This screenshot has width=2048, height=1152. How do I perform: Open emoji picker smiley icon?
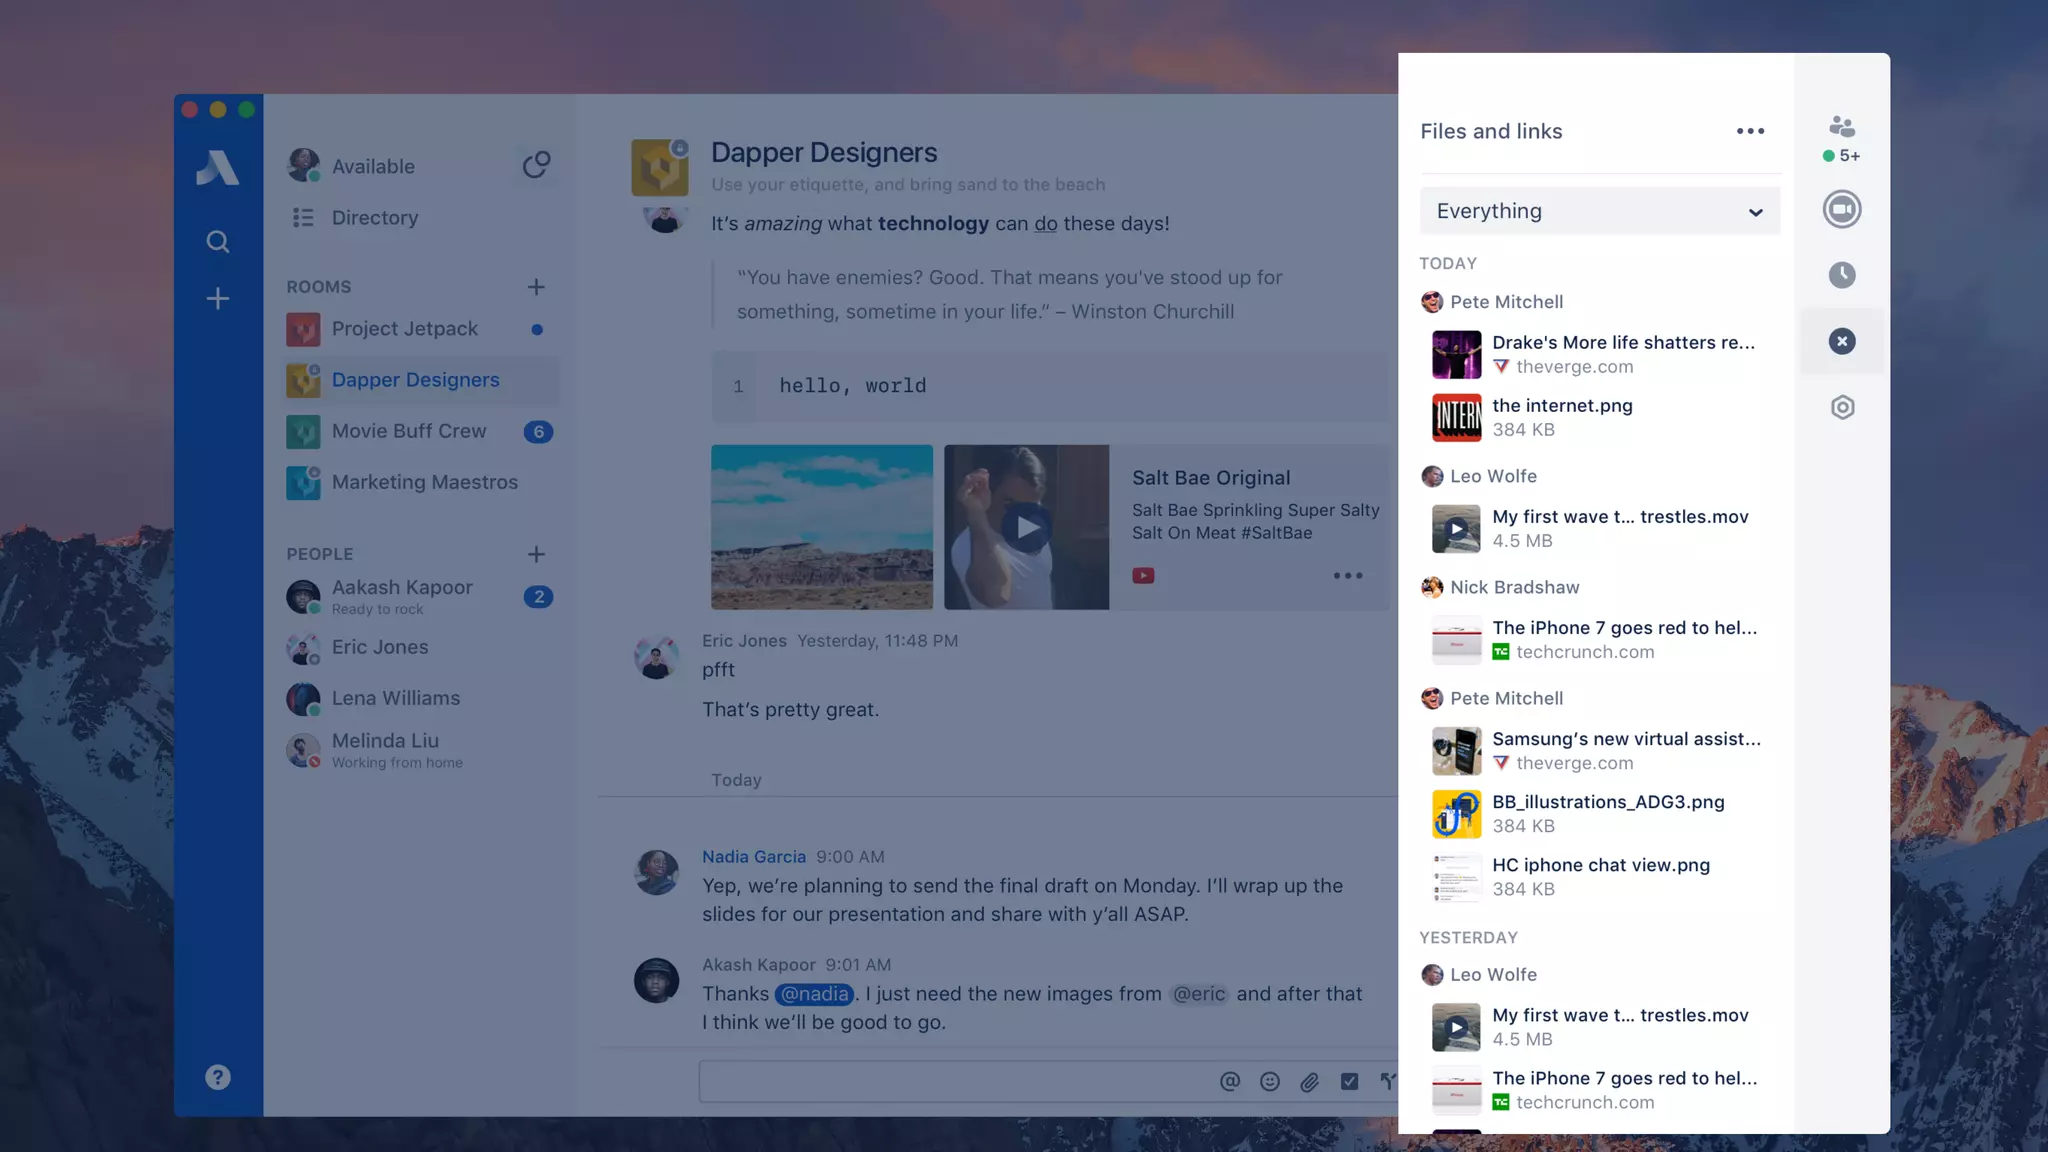(1269, 1081)
